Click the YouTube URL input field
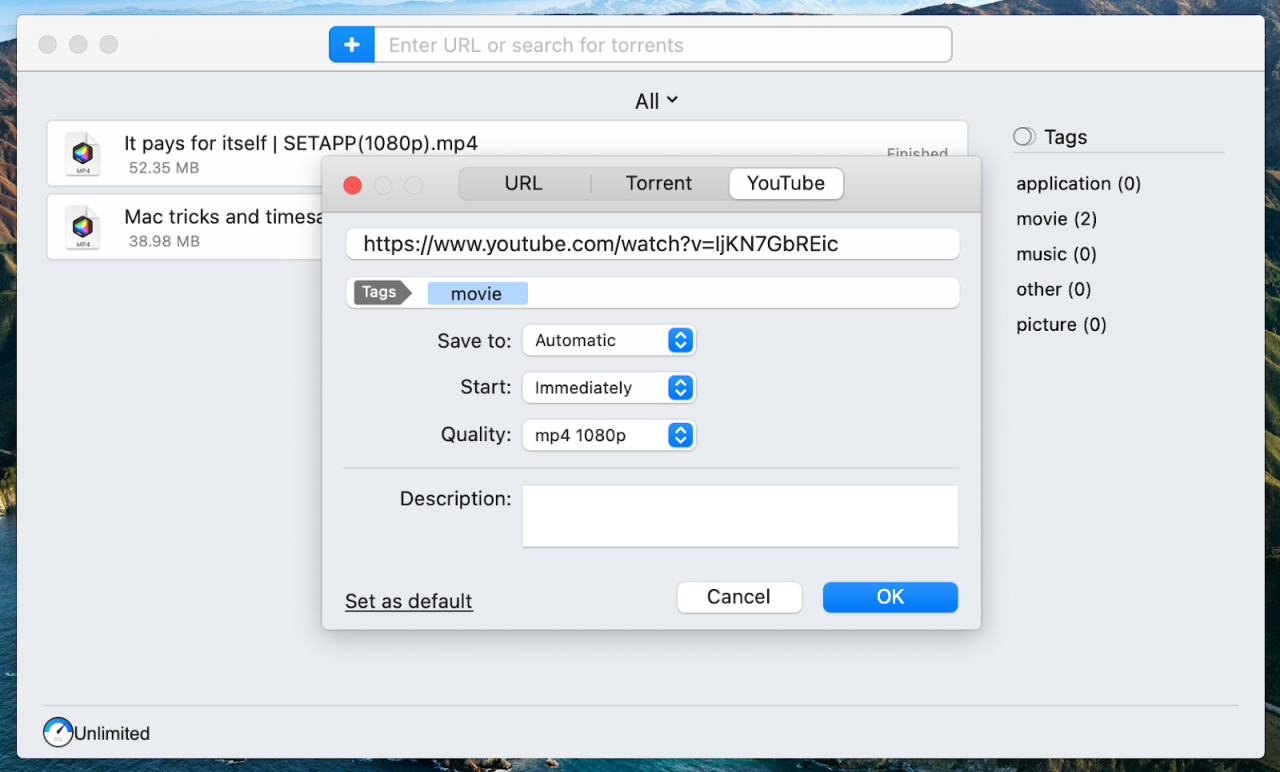The width and height of the screenshot is (1280, 772). click(x=653, y=244)
